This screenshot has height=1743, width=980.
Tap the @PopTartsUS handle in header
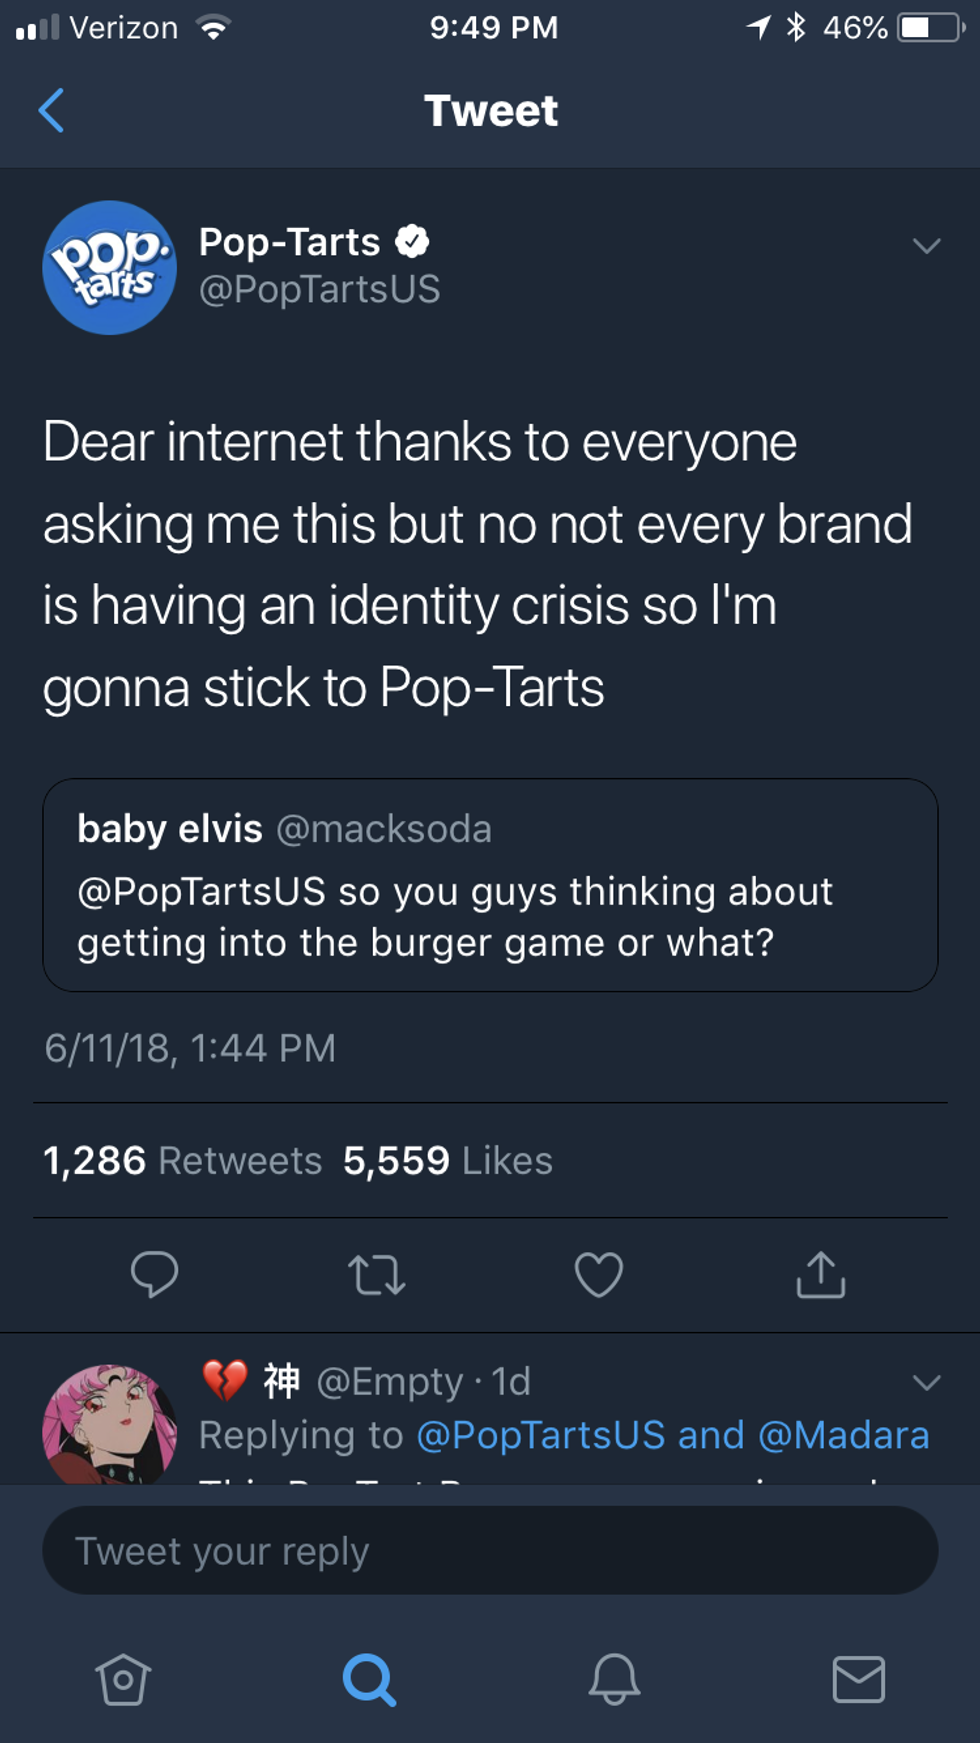pyautogui.click(x=319, y=290)
